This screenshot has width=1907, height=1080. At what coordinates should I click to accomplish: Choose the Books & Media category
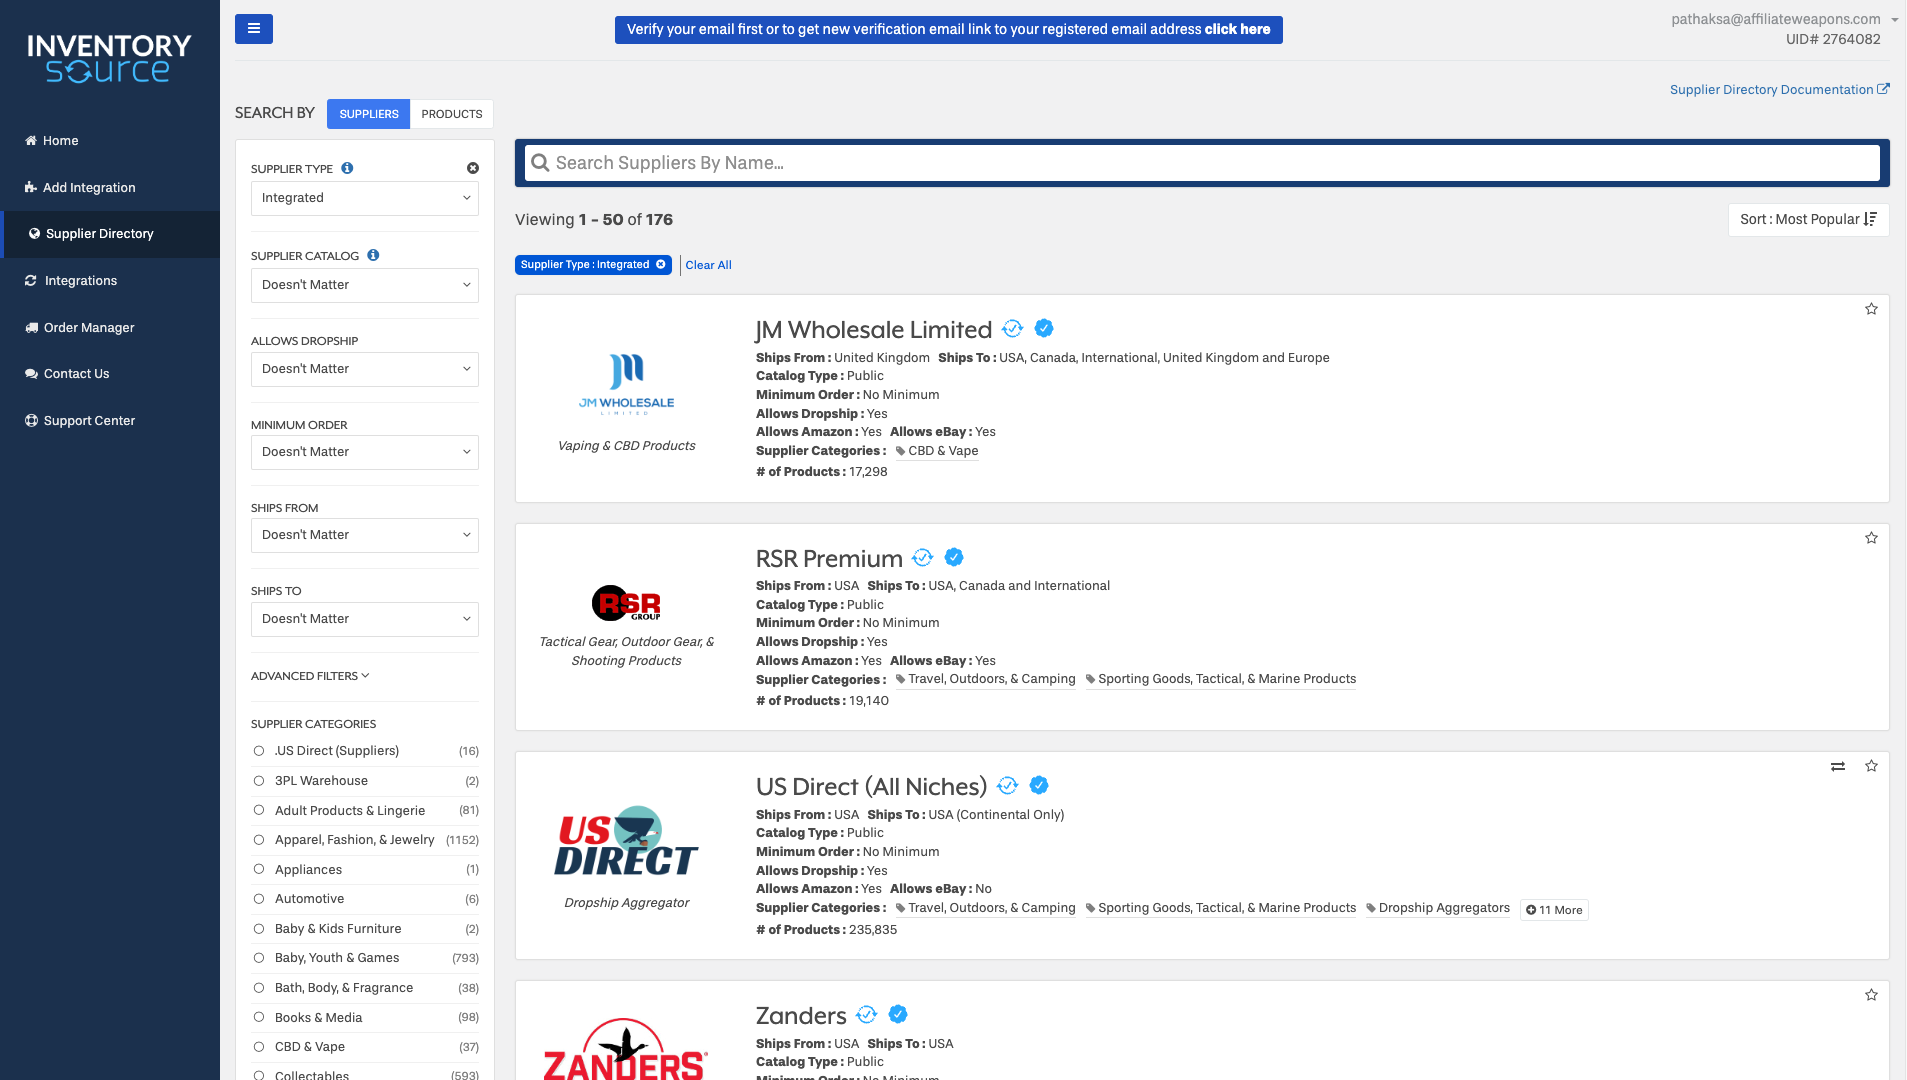click(x=261, y=1017)
